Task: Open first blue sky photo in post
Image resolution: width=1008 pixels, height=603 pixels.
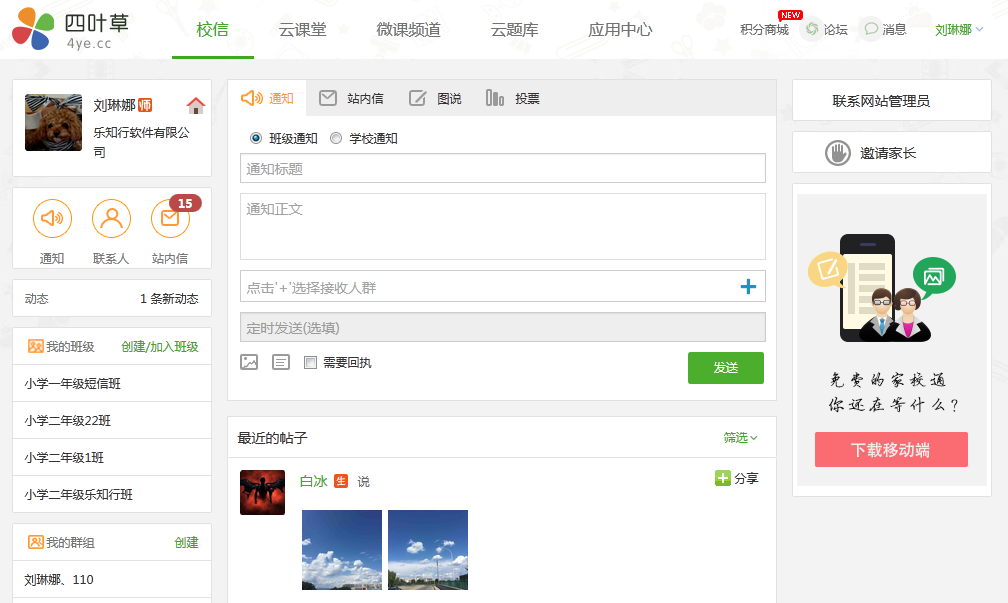Action: pos(342,550)
